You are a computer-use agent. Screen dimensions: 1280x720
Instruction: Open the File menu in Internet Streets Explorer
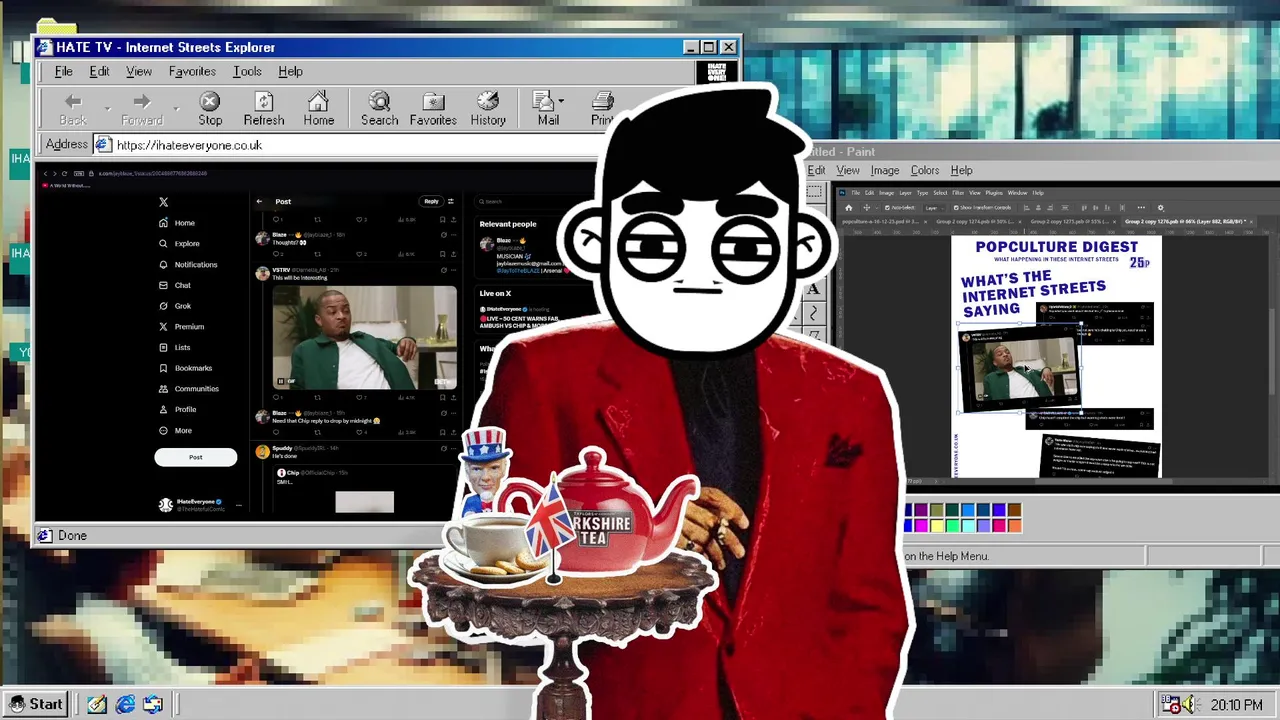[63, 71]
